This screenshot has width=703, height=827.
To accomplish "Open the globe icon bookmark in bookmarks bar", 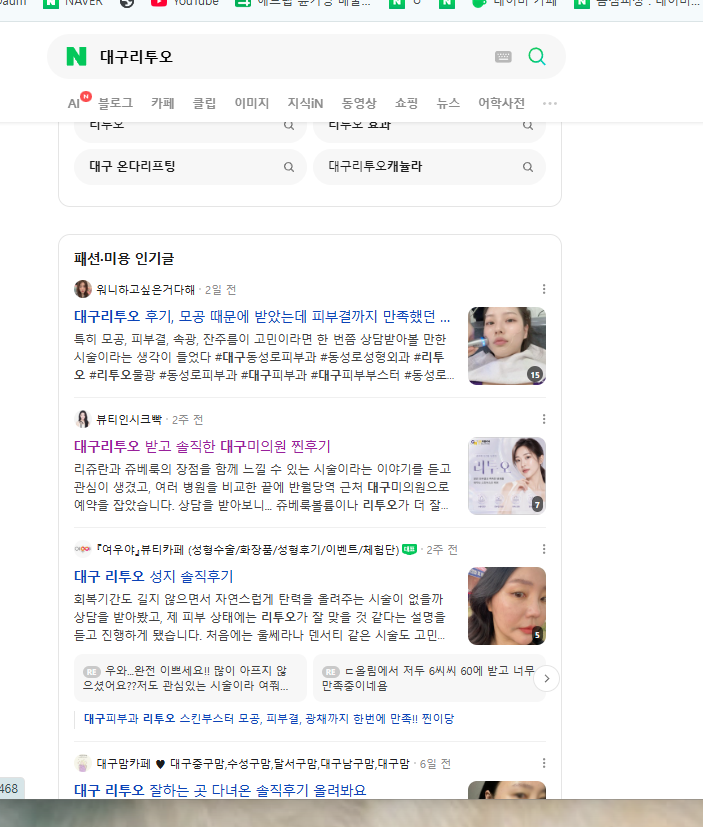I will [x=127, y=3].
